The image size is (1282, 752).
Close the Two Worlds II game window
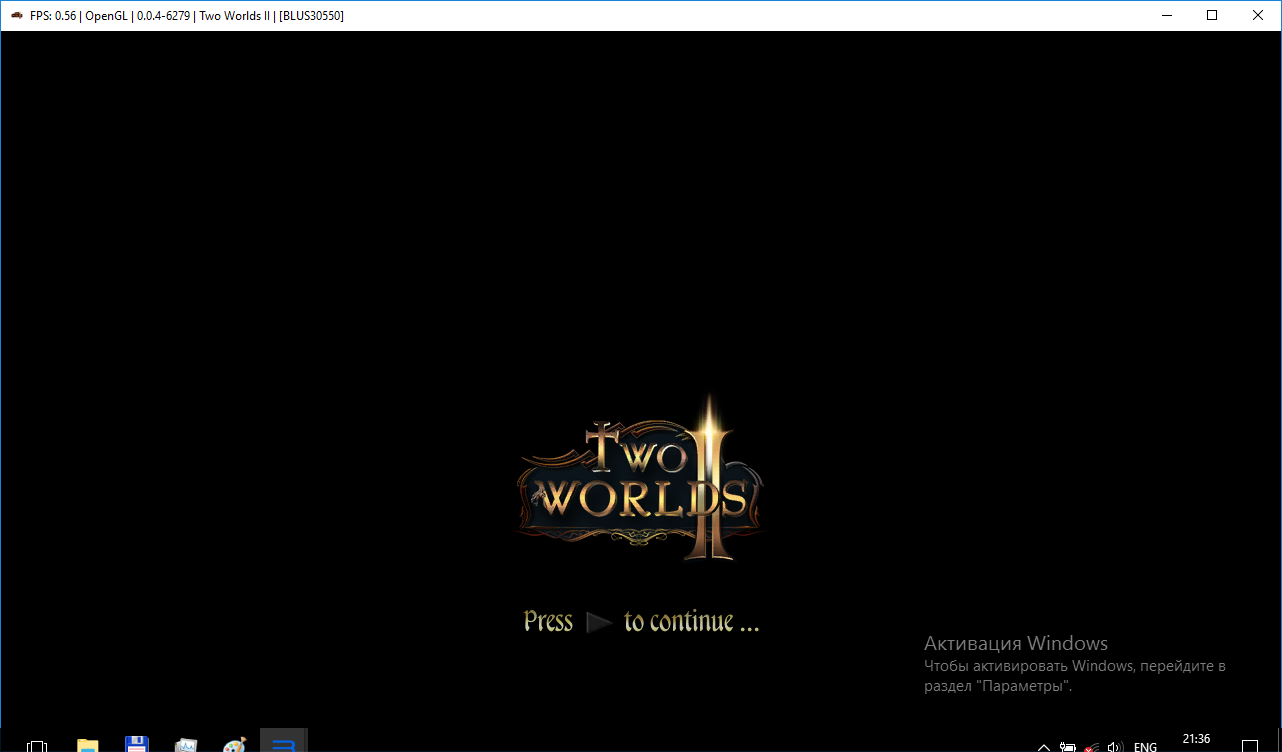(x=1258, y=15)
